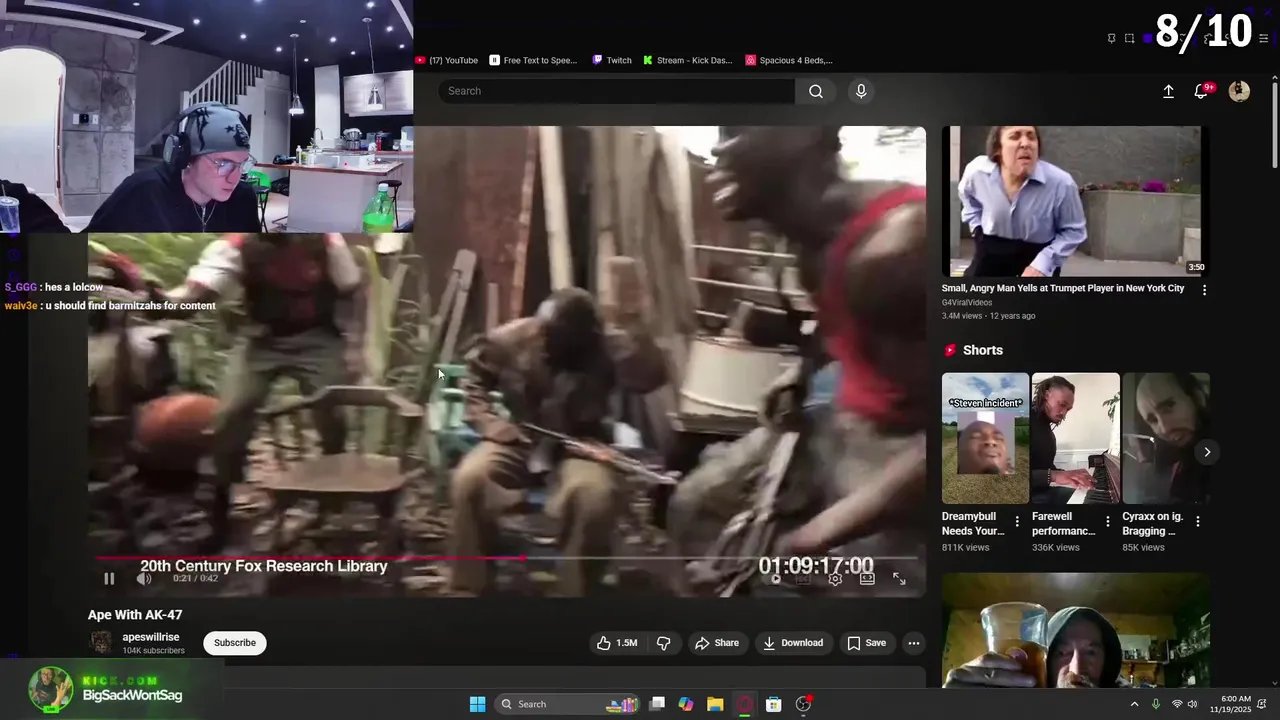Open menu for Cyraxx on ig Short
Screen dimensions: 1280x720
tap(1198, 521)
